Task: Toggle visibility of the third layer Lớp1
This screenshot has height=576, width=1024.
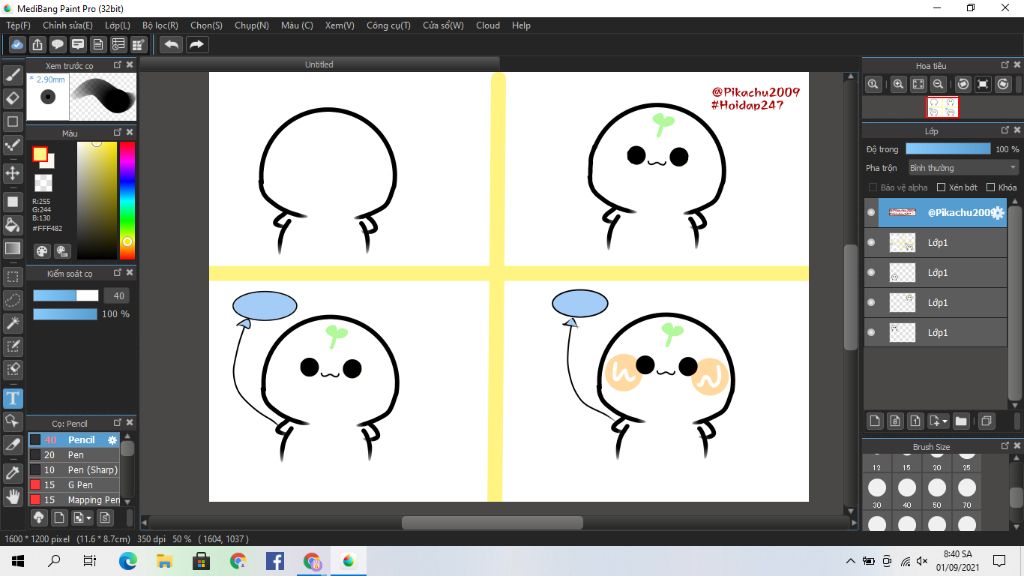Action: point(871,272)
